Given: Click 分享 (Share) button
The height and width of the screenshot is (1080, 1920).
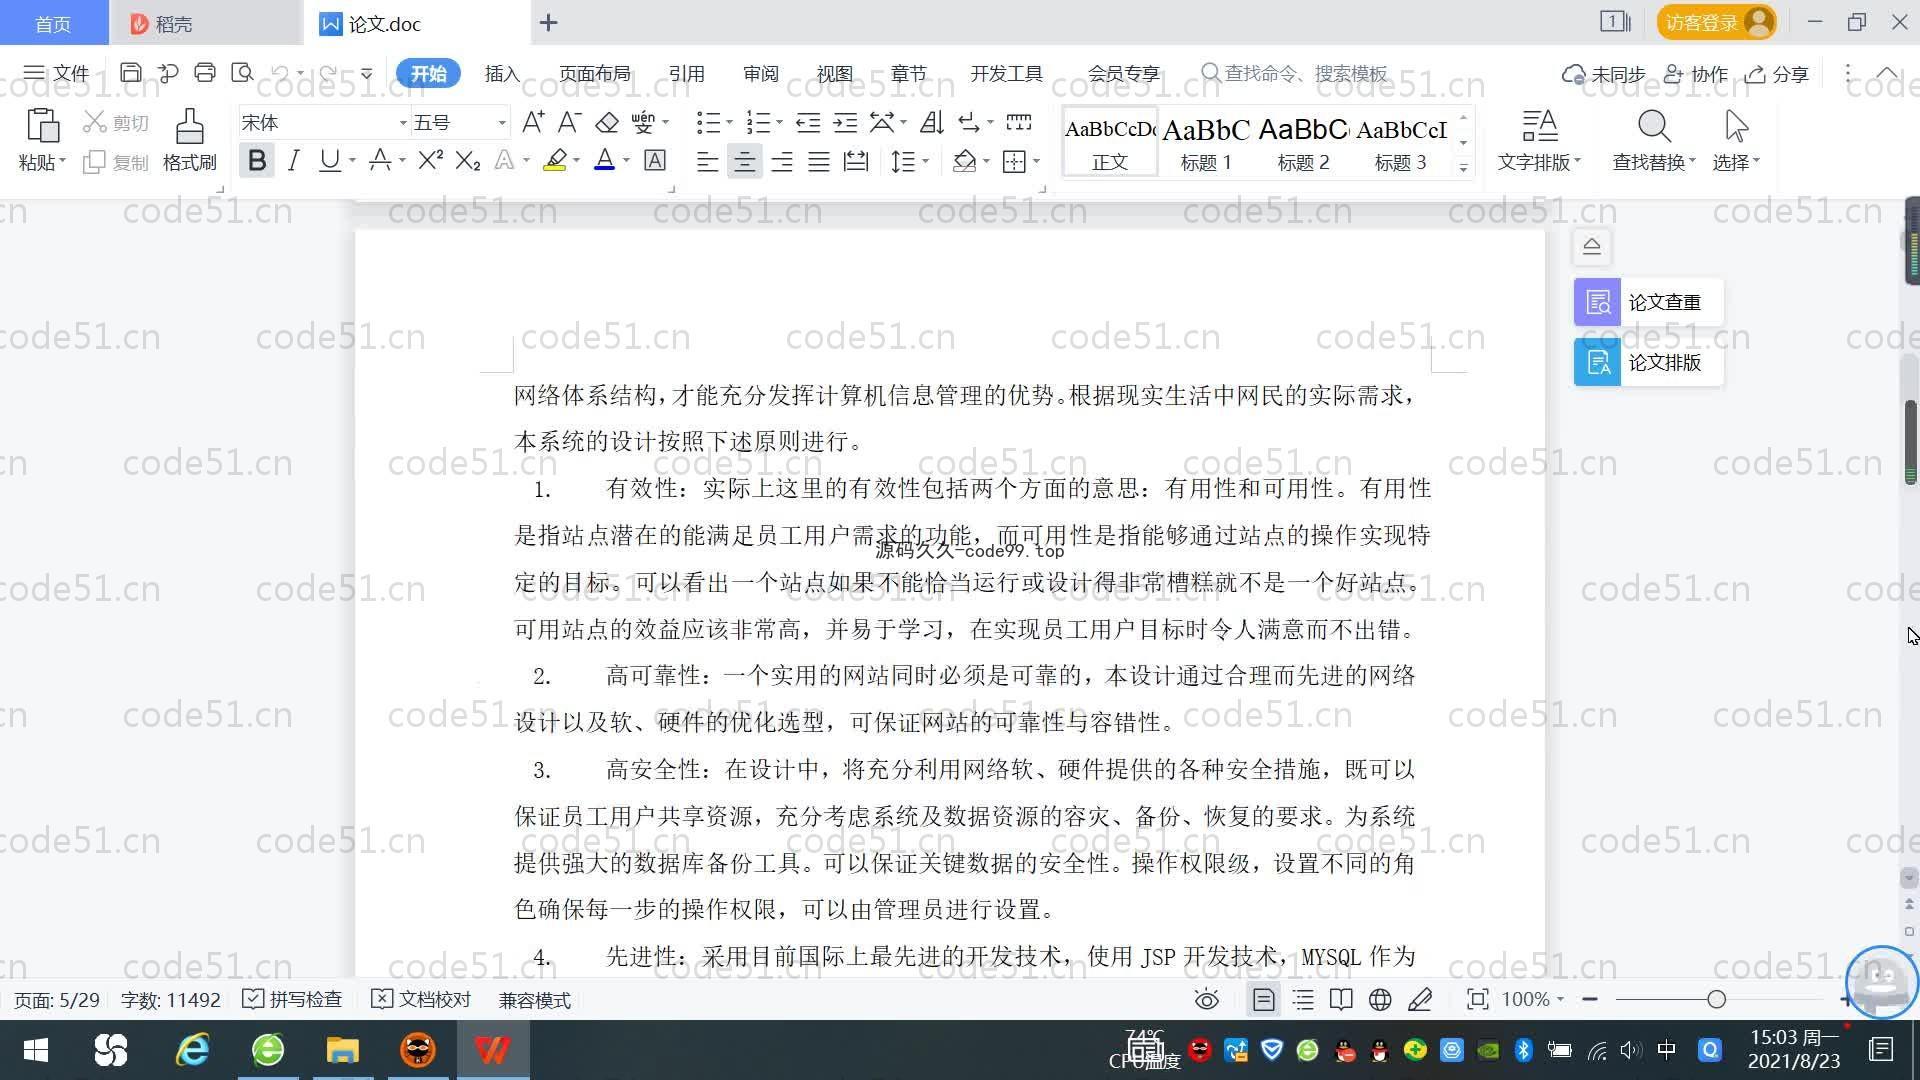Looking at the screenshot, I should point(1777,74).
